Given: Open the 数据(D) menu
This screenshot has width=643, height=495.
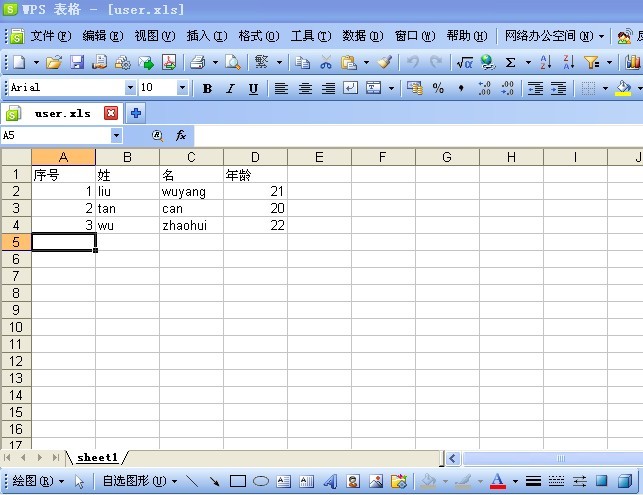Looking at the screenshot, I should click(363, 36).
